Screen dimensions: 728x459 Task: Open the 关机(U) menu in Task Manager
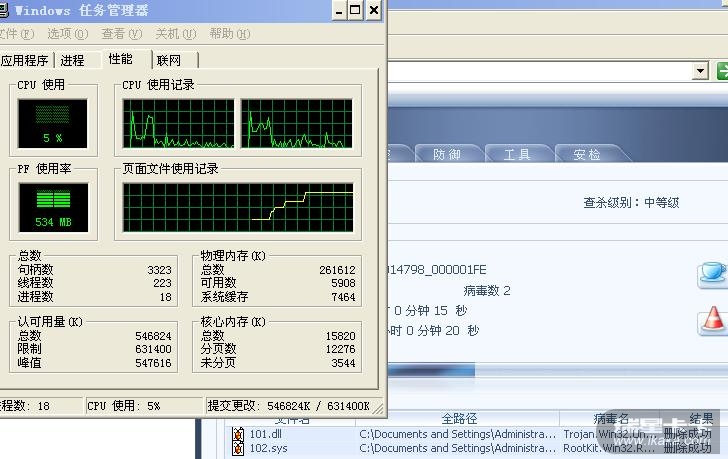176,34
